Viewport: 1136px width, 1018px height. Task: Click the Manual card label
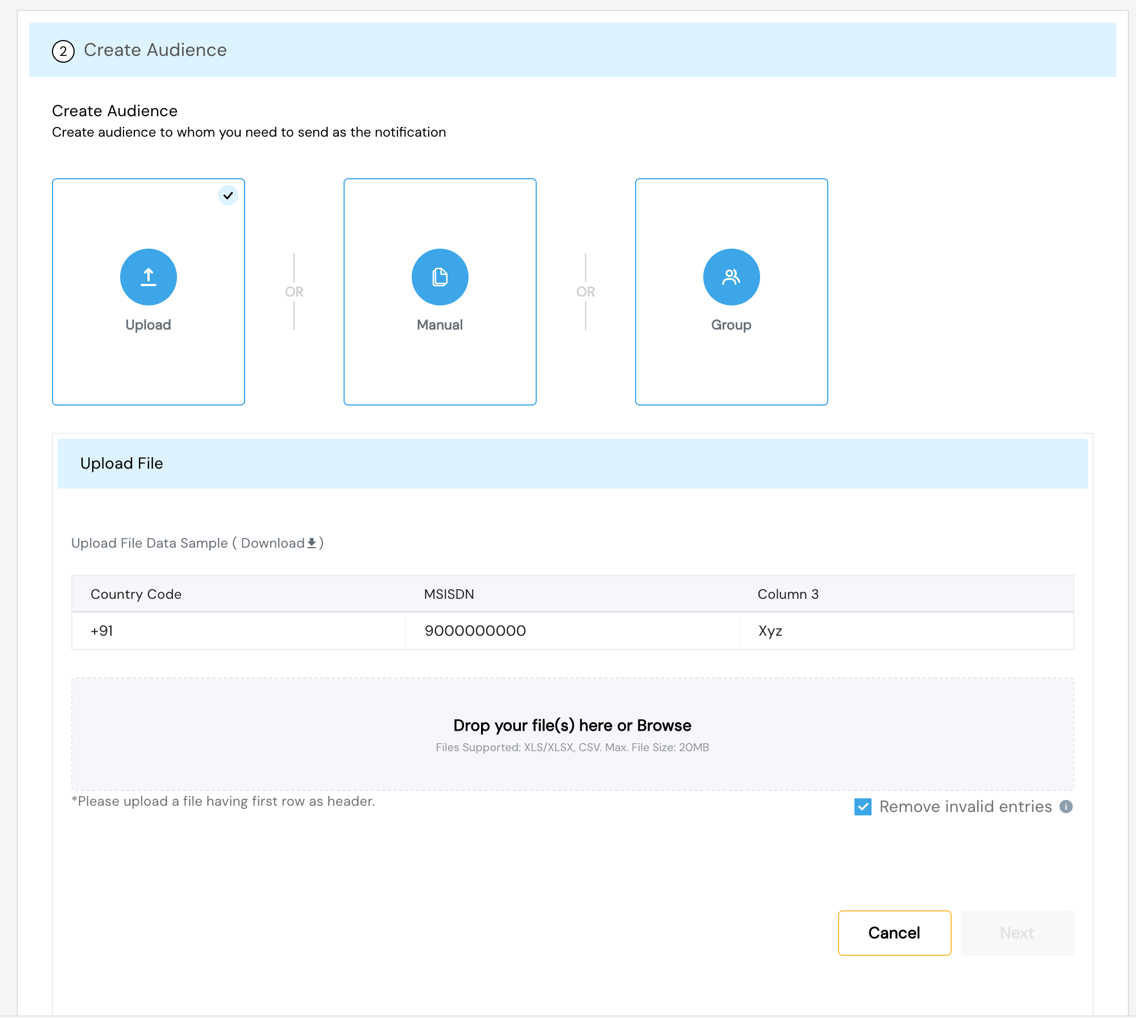(440, 325)
